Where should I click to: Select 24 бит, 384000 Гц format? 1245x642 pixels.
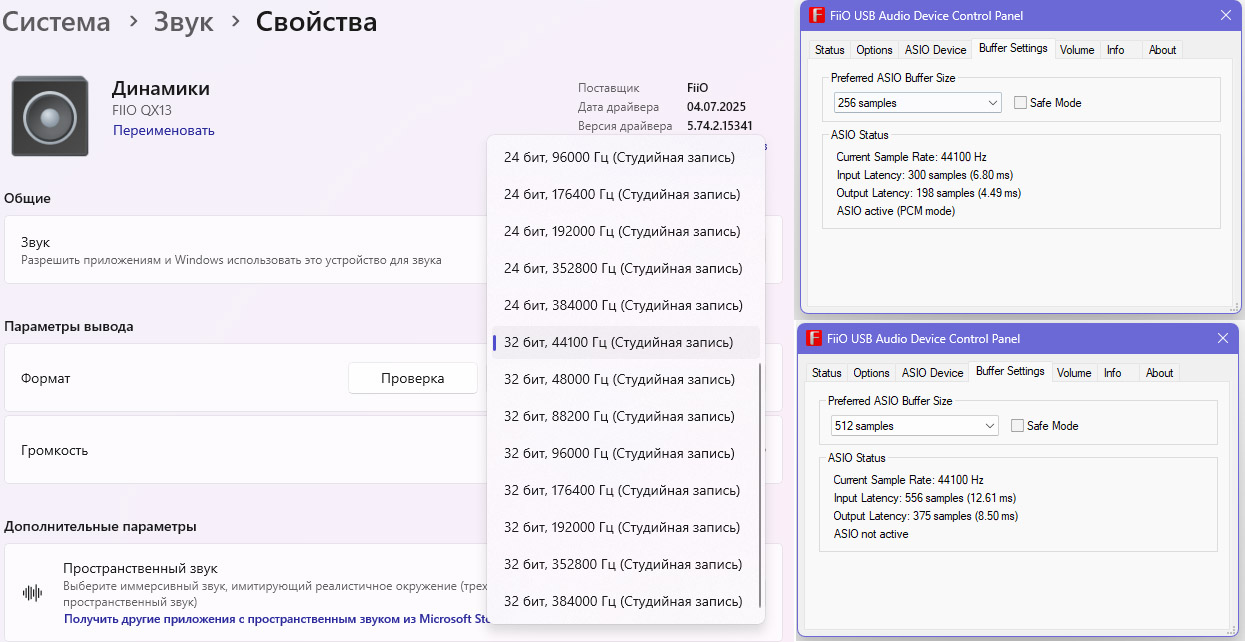click(x=625, y=305)
